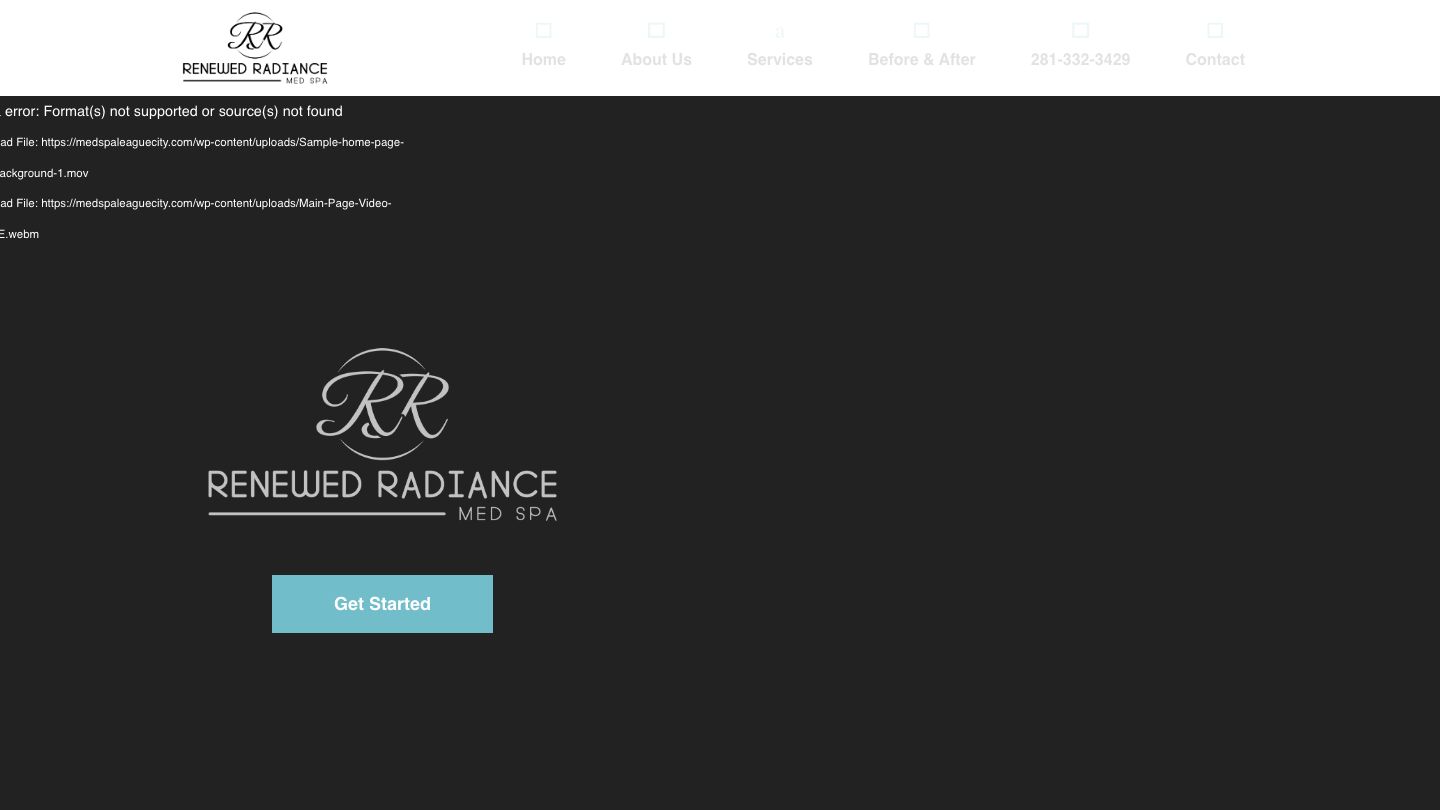The width and height of the screenshot is (1440, 810).
Task: Click the Main-Page-Video webm file link
Action: coord(196,218)
